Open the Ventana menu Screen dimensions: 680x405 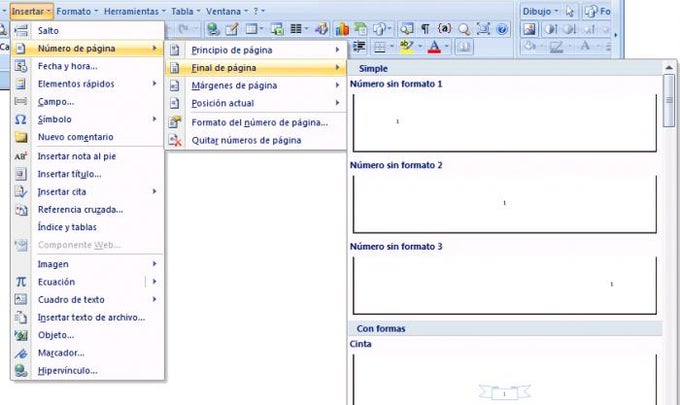click(227, 11)
